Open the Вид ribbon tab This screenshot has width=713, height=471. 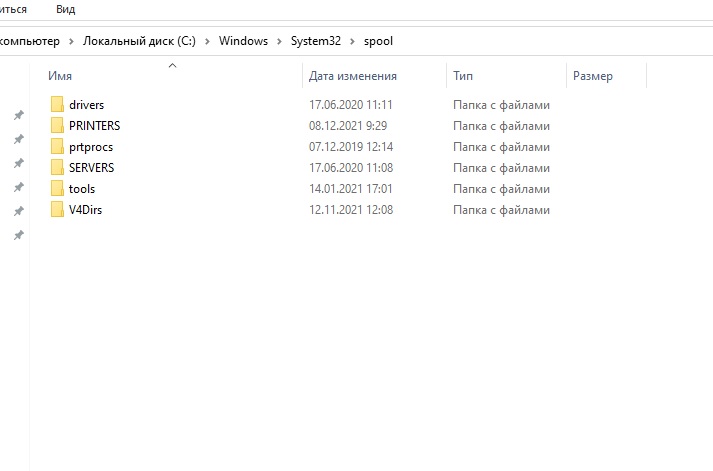pyautogui.click(x=65, y=9)
